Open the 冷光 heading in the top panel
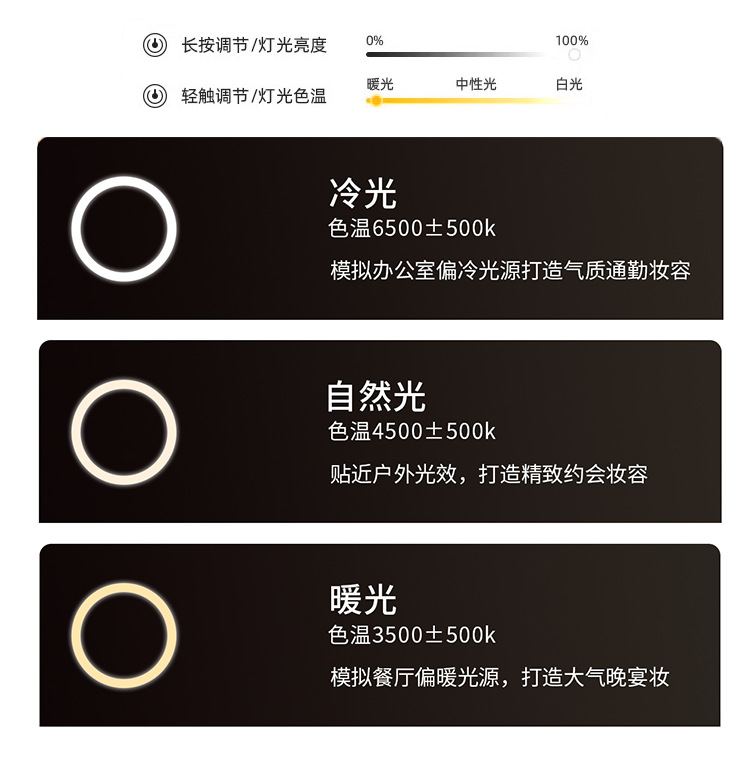Viewport: 750px width, 760px height. pos(363,193)
